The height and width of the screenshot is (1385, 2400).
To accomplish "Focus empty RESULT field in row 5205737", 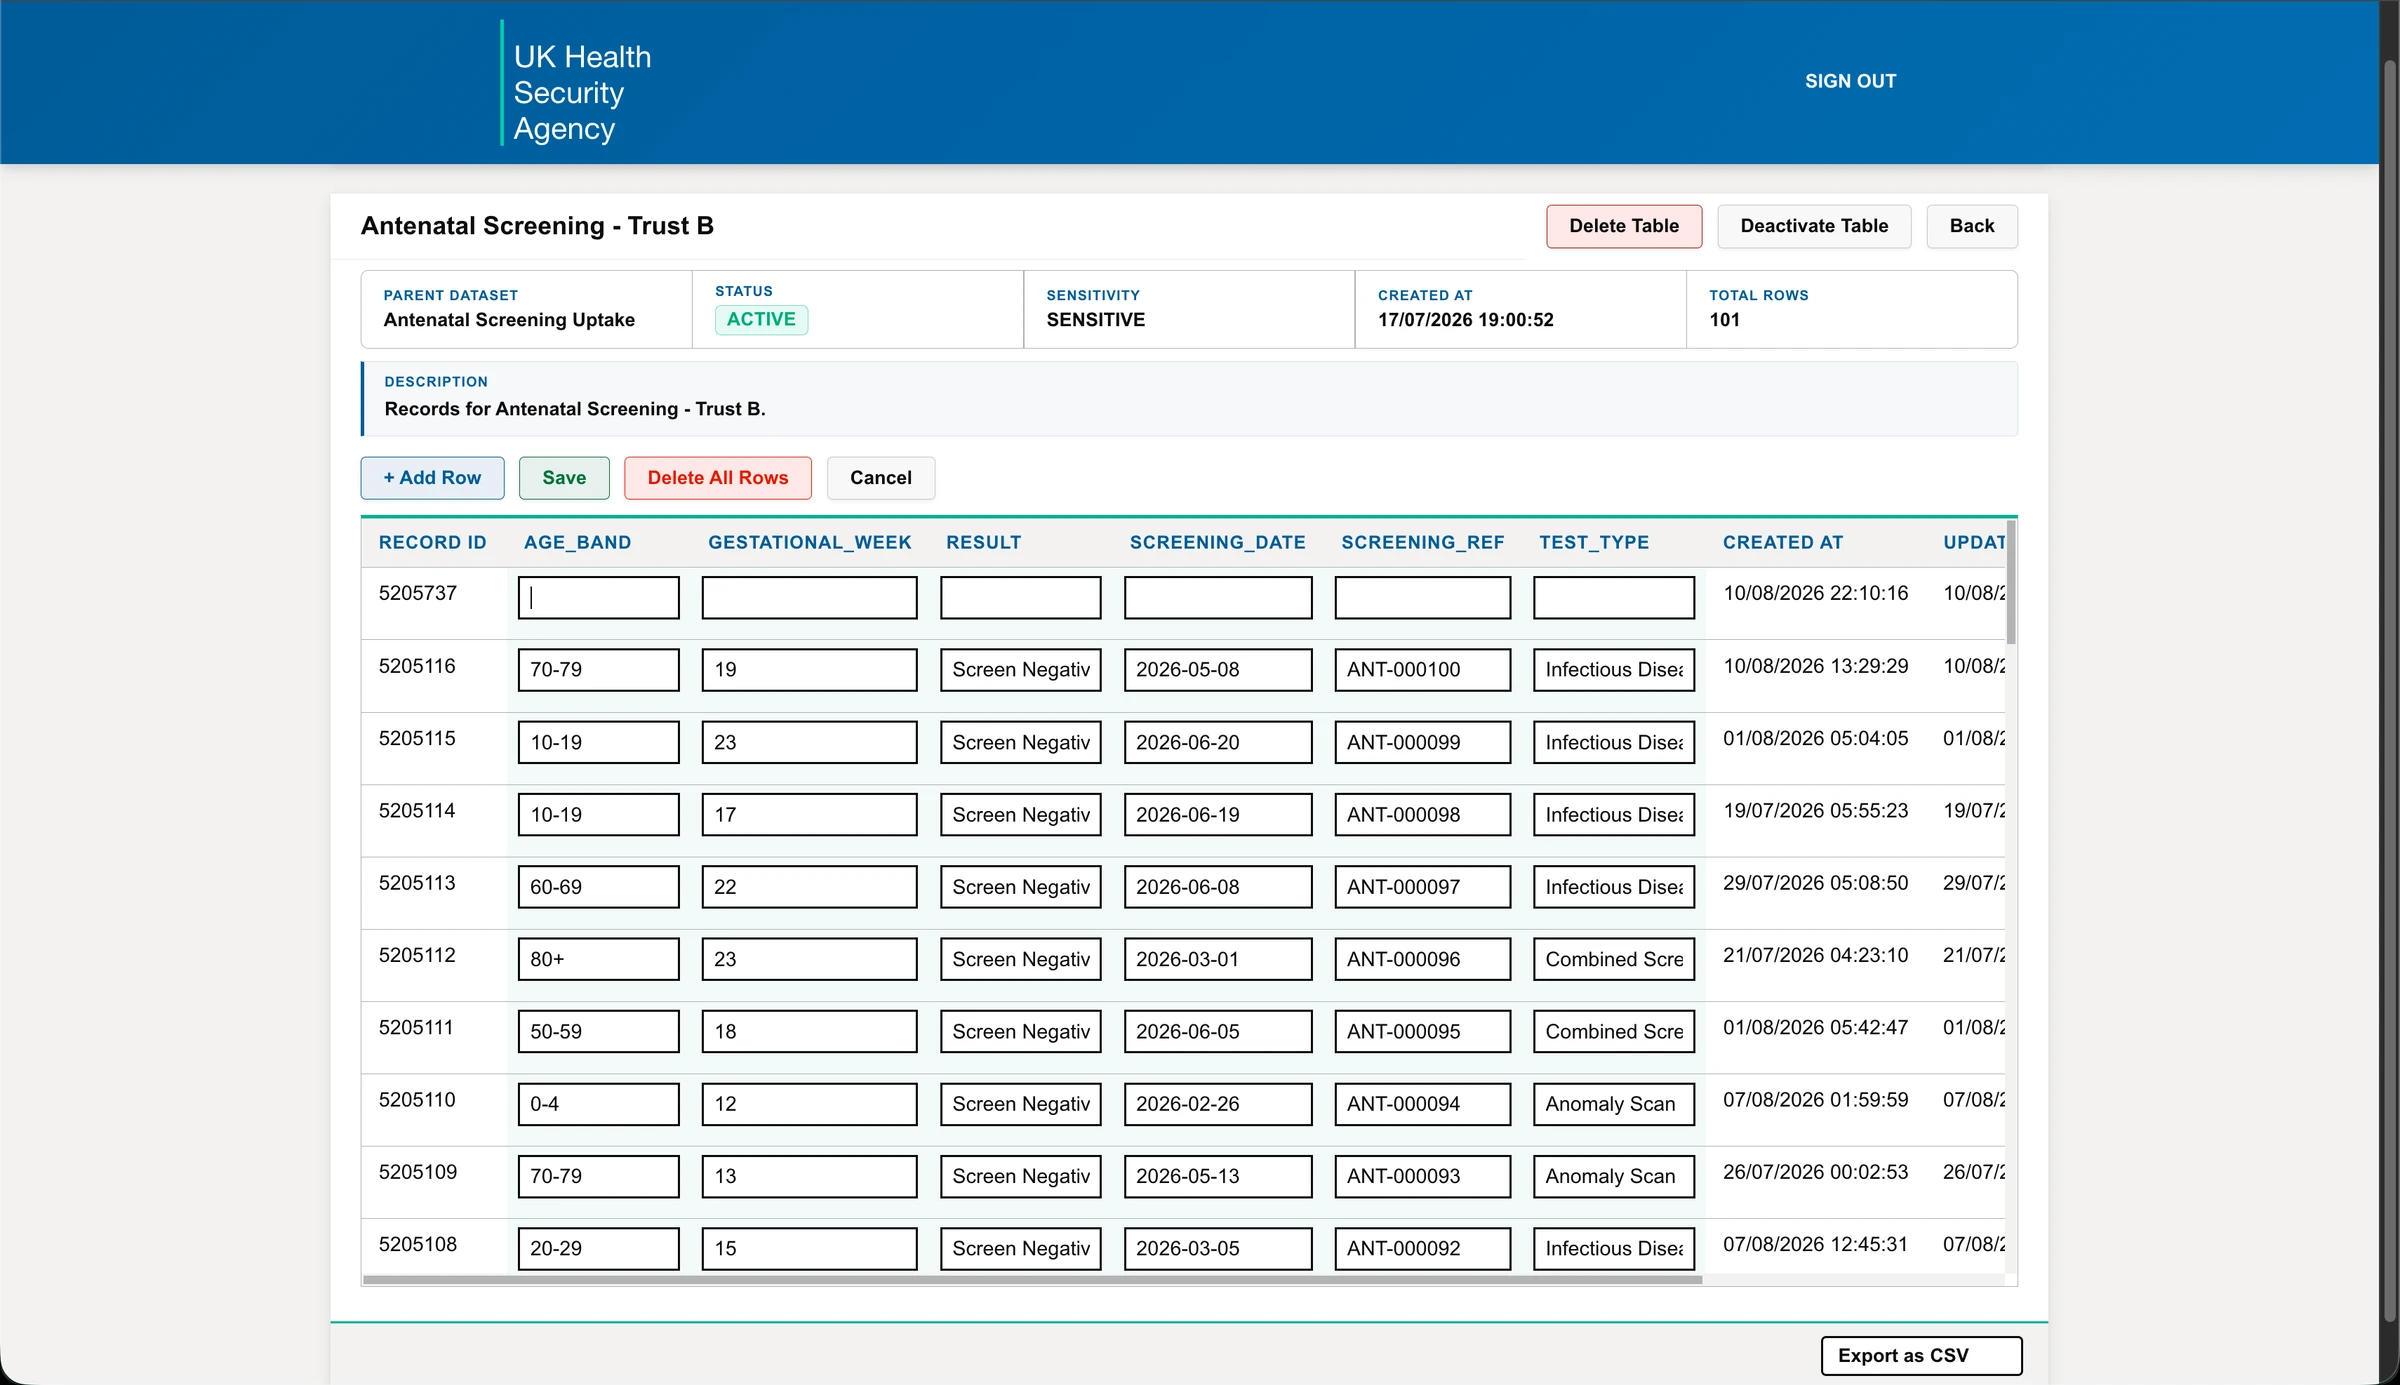I will pos(1020,597).
